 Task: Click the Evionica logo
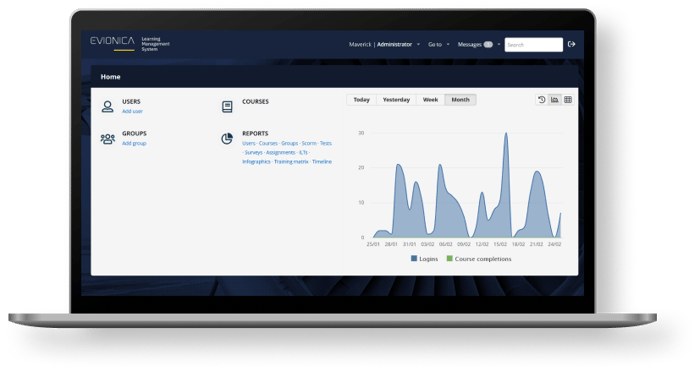(x=112, y=42)
